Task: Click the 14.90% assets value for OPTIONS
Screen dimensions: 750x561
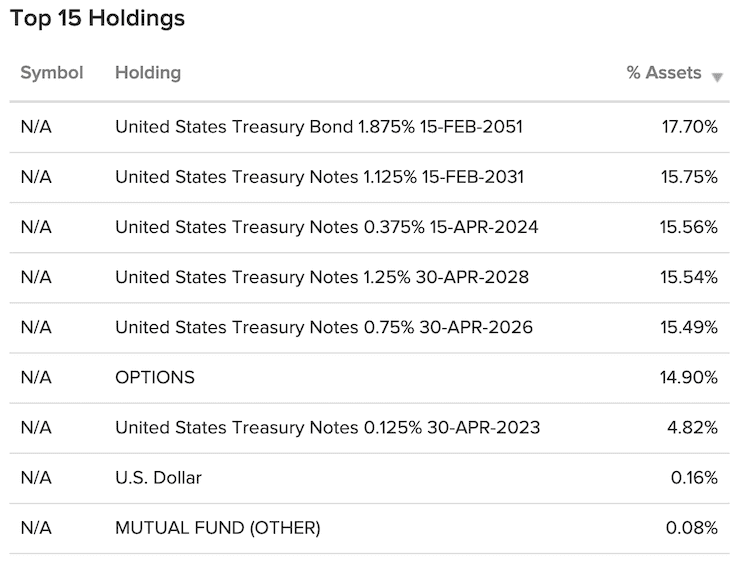Action: click(x=689, y=377)
